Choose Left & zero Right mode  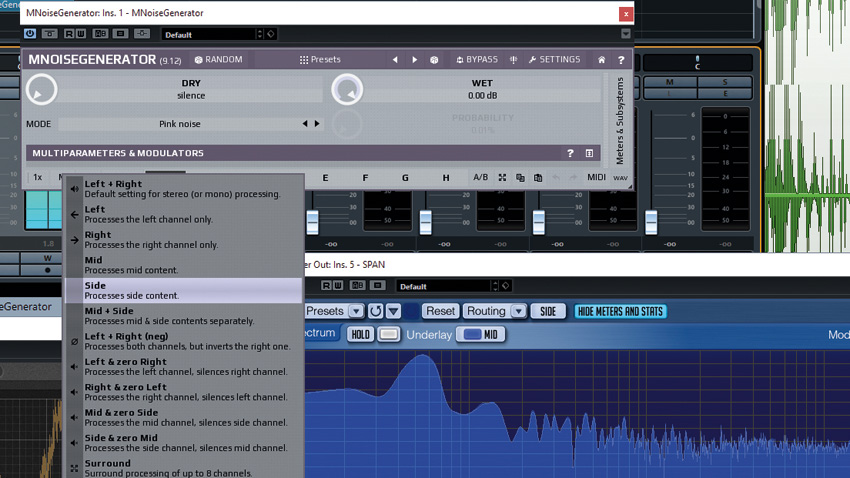[184, 367]
